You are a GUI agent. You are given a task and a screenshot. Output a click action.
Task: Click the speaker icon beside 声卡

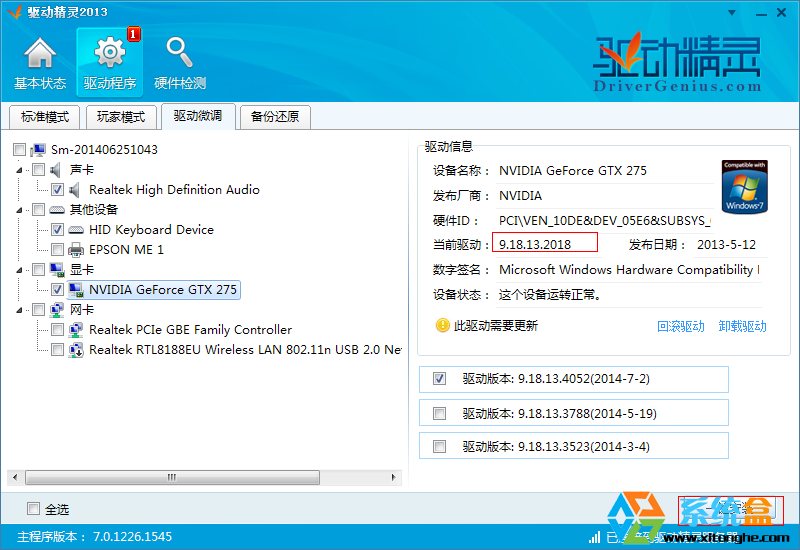(56, 169)
